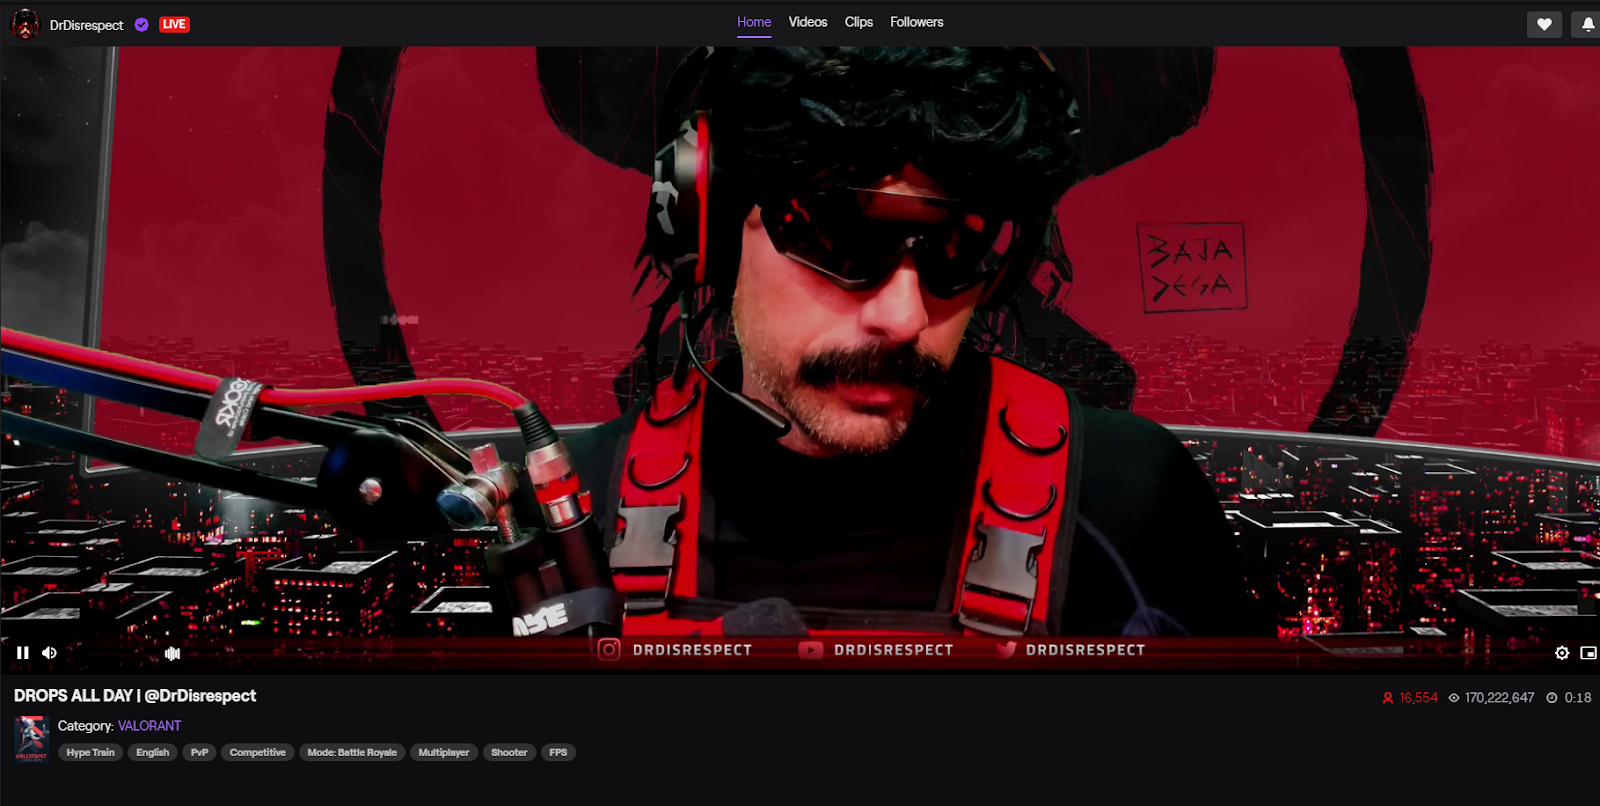
Task: Switch to the Home tab
Action: (754, 22)
